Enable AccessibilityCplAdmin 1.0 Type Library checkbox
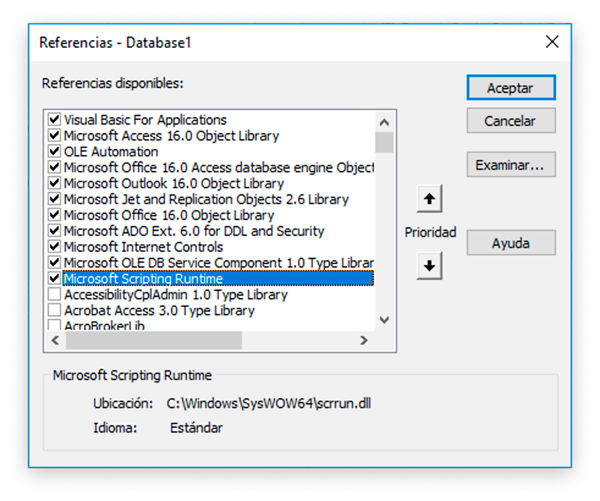This screenshot has height=501, width=600. tap(55, 295)
